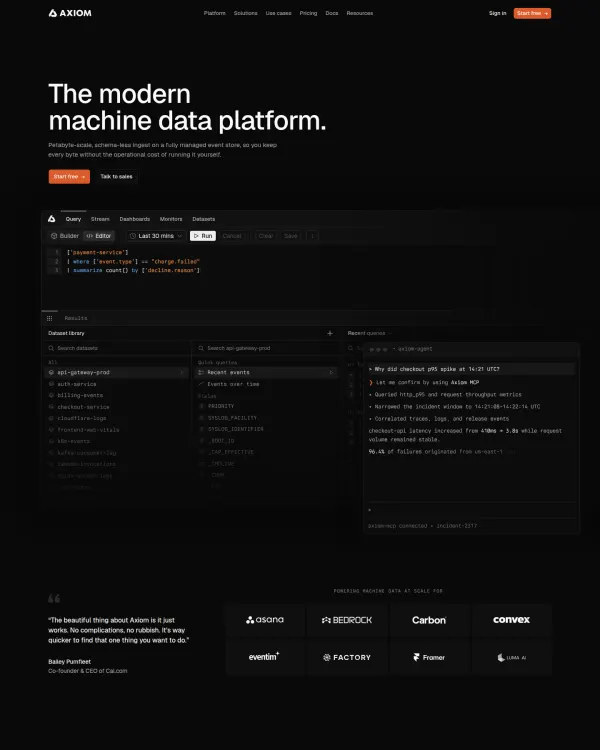
Task: Click the three-dot more options button near Save
Action: coord(312,236)
